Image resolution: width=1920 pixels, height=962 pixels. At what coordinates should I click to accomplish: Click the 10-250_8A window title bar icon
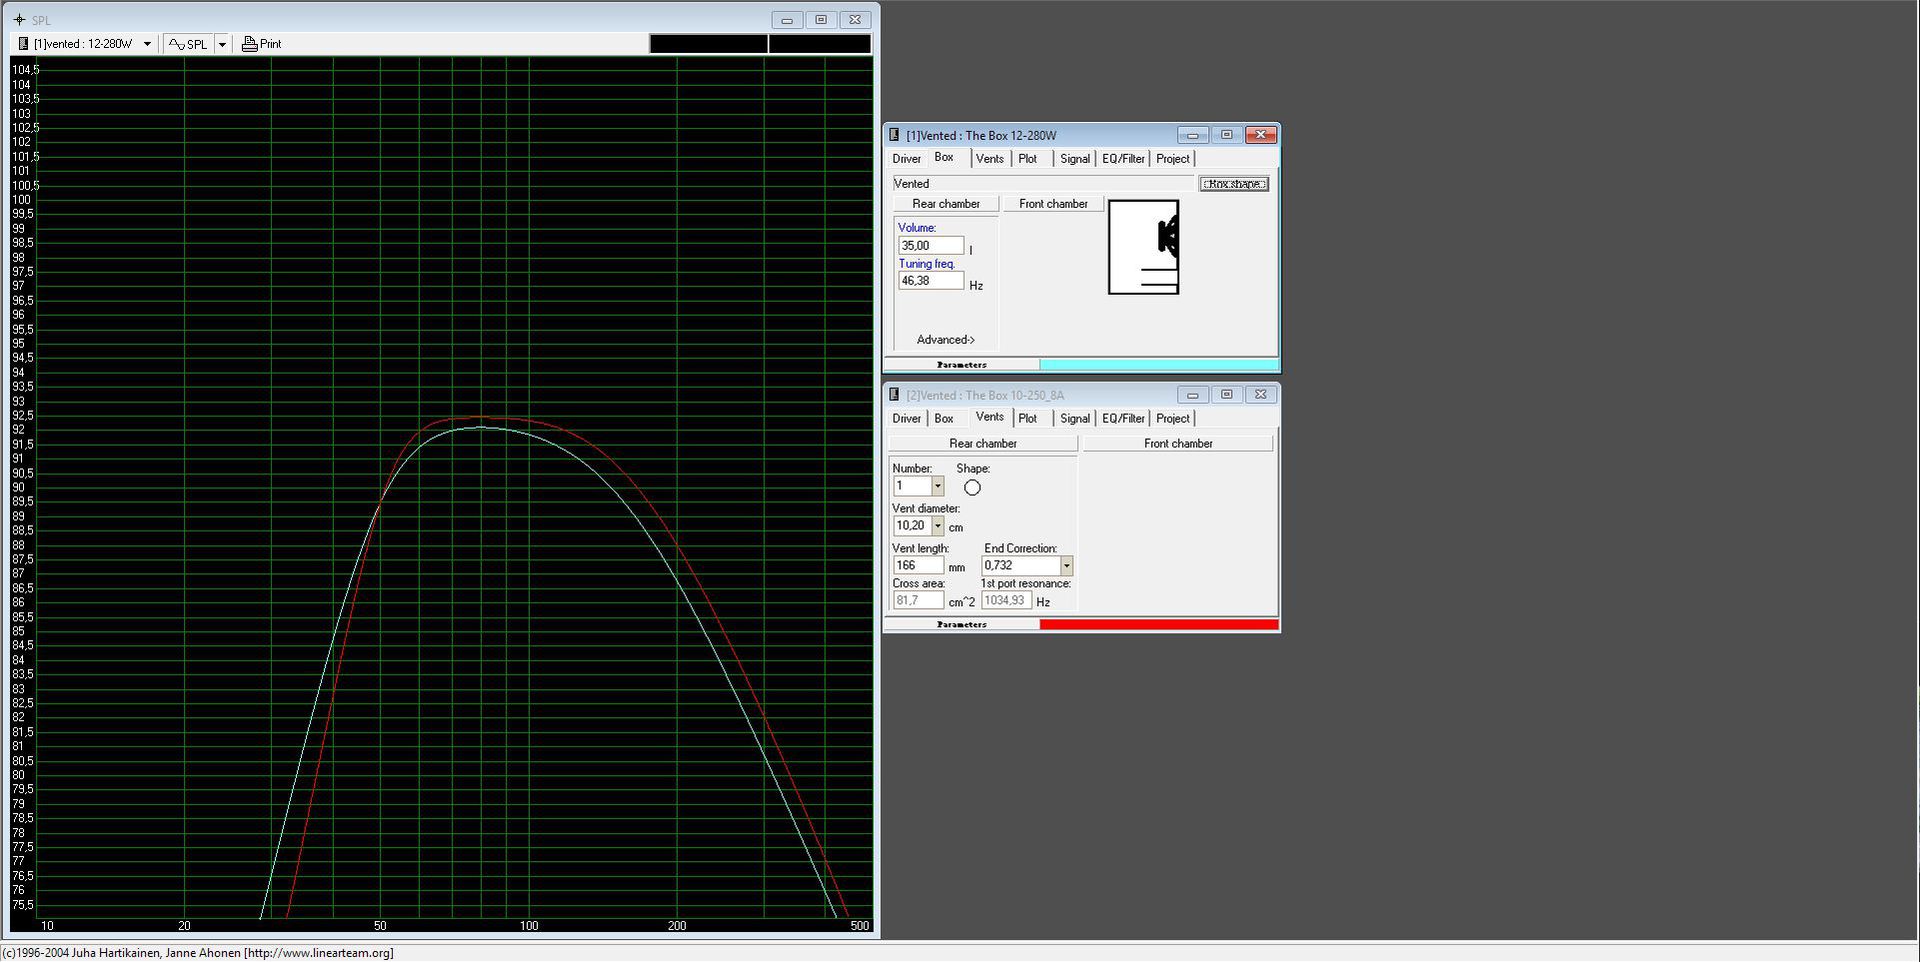(x=894, y=395)
